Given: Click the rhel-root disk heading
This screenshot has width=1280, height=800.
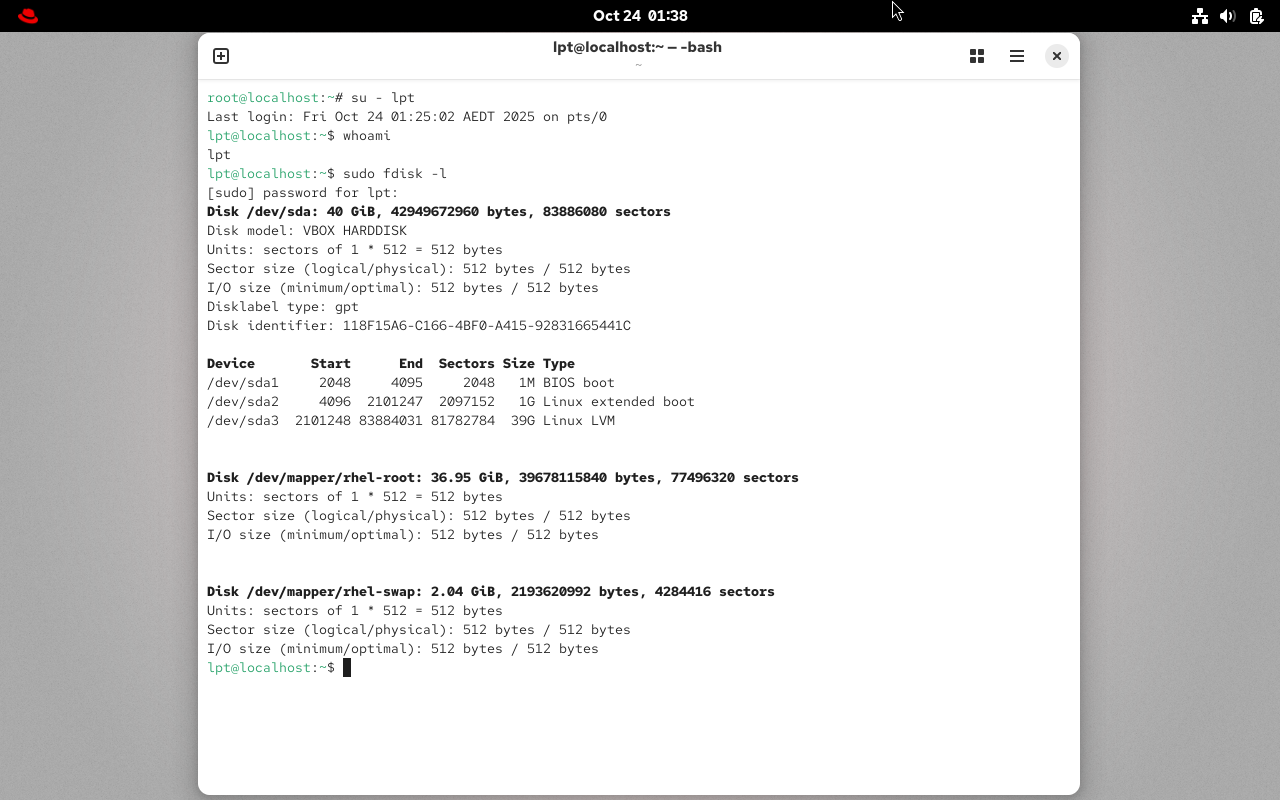Looking at the screenshot, I should [x=502, y=478].
